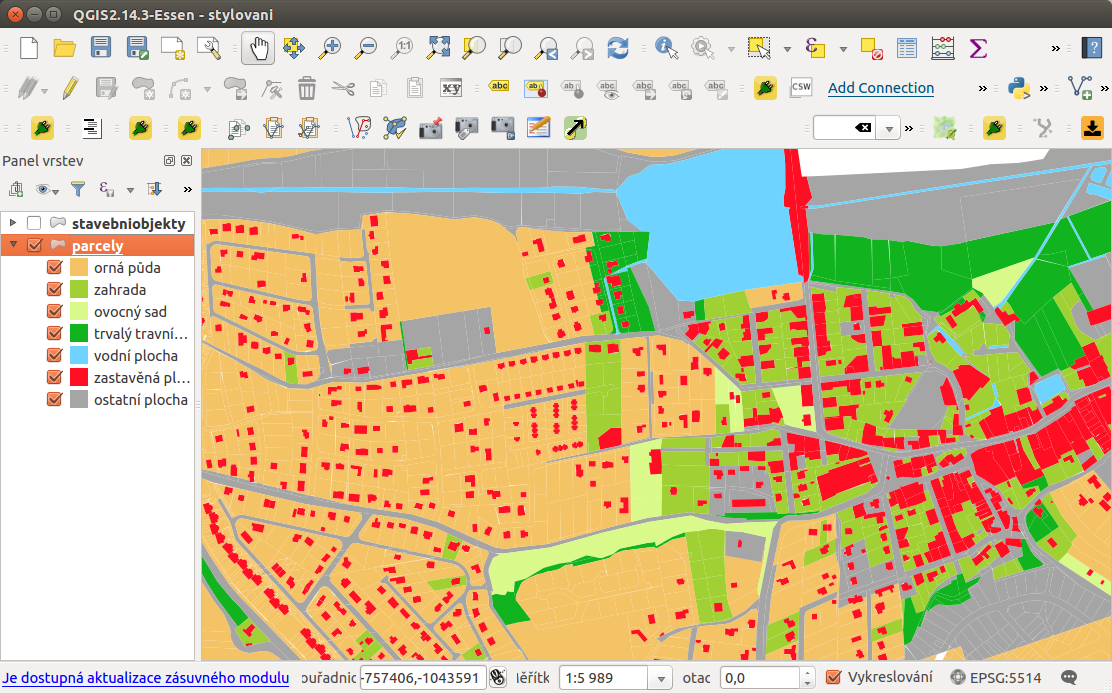
Task: Open the combo box dropdown beside clear field
Action: [x=889, y=128]
